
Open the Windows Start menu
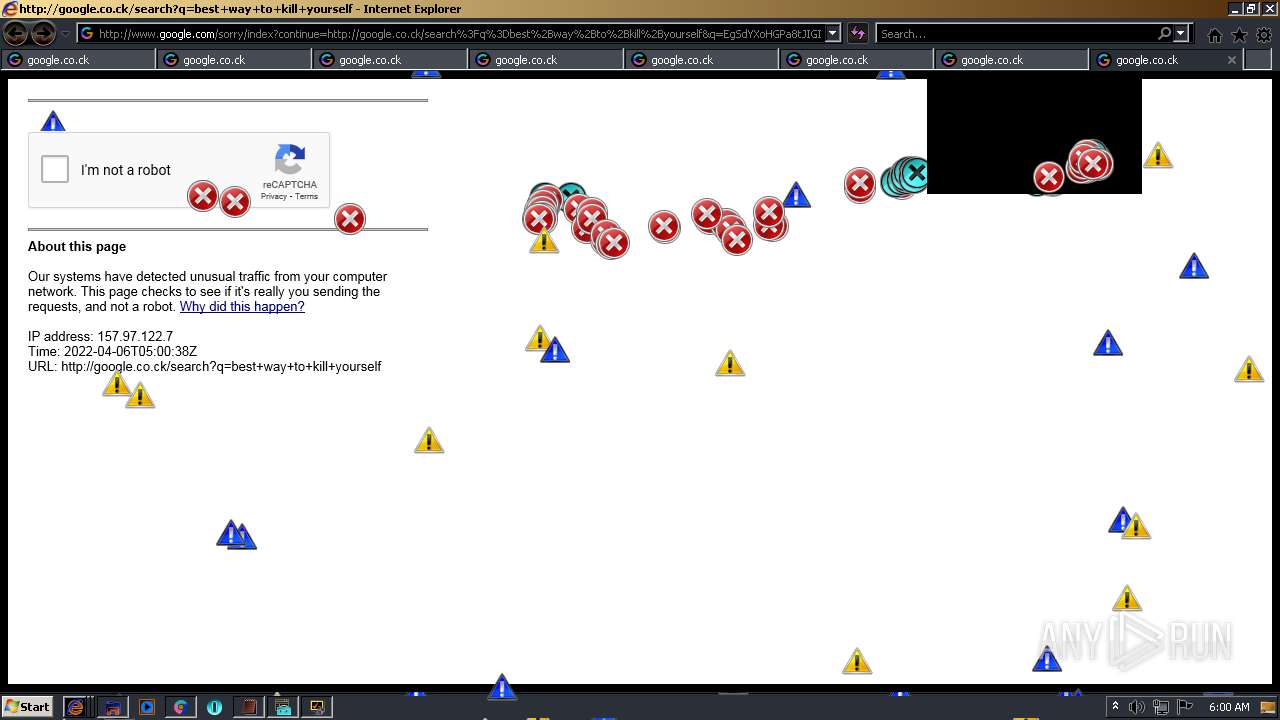28,706
